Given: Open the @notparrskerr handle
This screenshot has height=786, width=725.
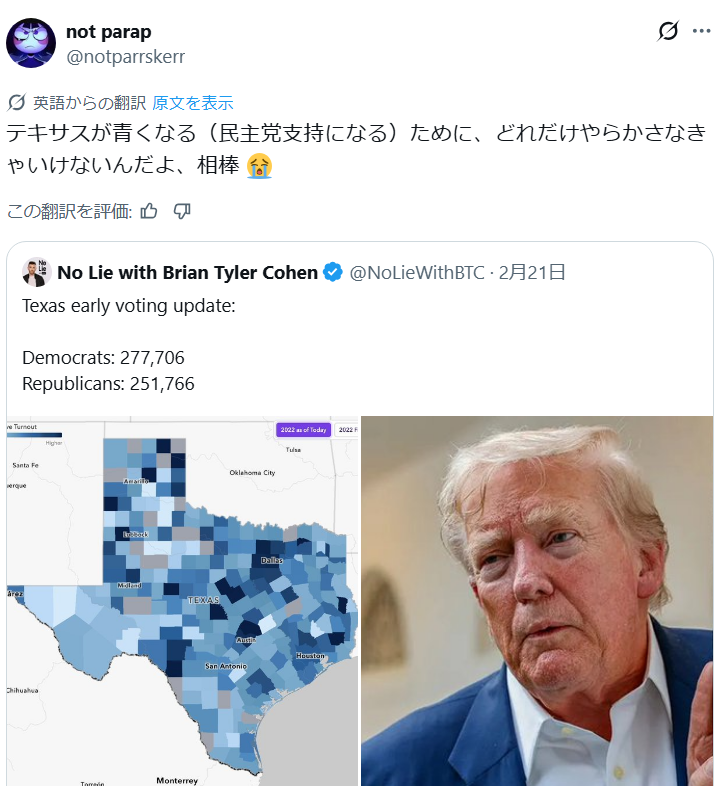Looking at the screenshot, I should pyautogui.click(x=125, y=57).
